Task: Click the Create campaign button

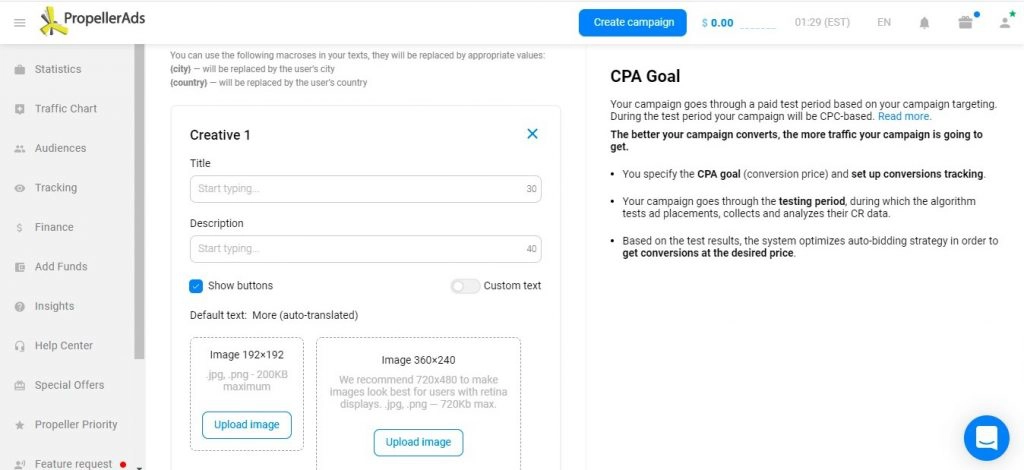Action: pos(632,22)
